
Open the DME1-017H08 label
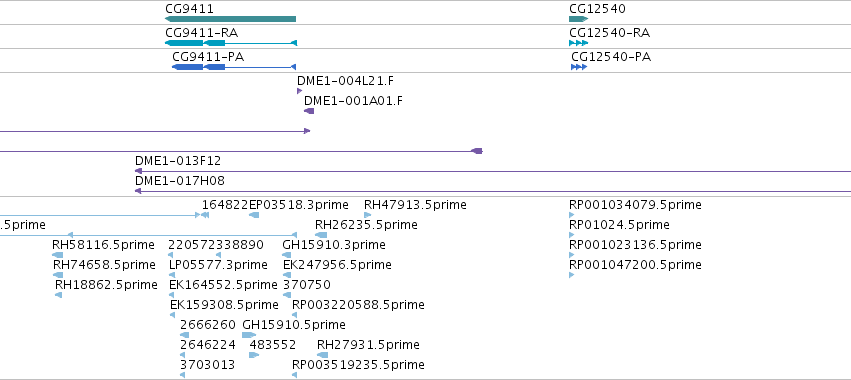point(180,180)
